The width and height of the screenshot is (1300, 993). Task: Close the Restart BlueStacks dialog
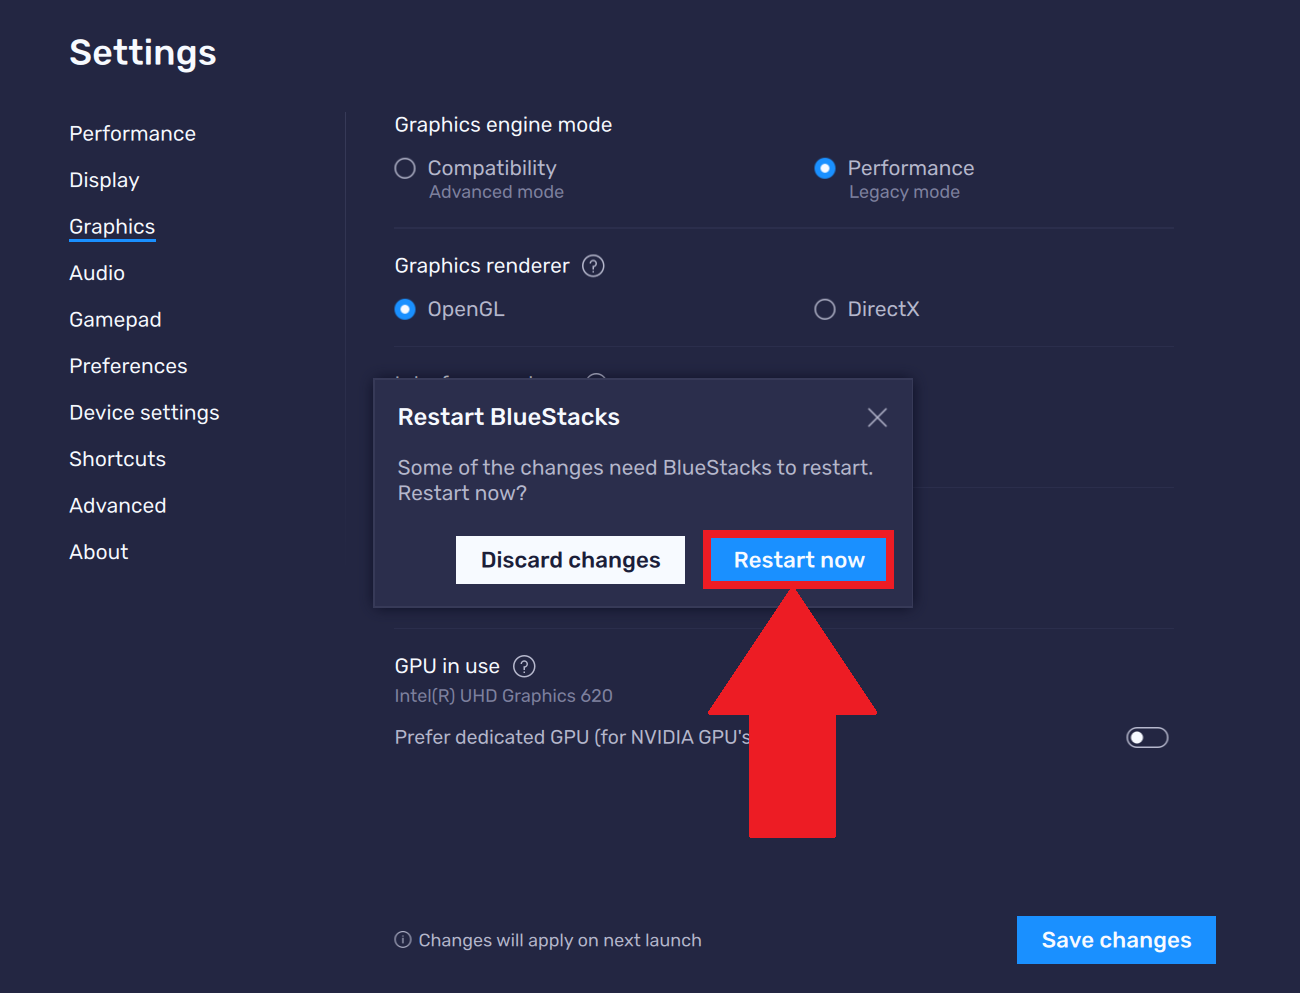877,418
